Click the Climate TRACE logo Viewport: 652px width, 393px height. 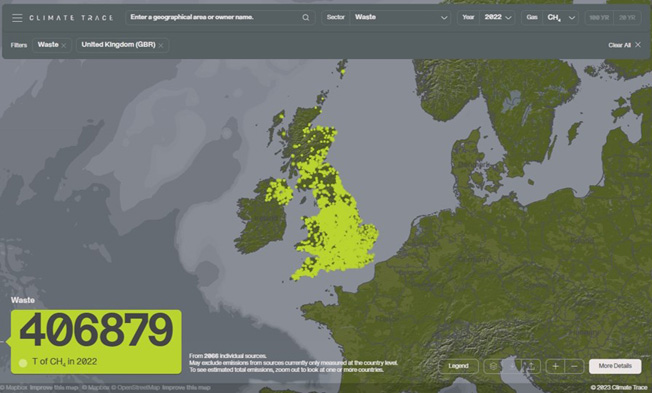click(71, 18)
